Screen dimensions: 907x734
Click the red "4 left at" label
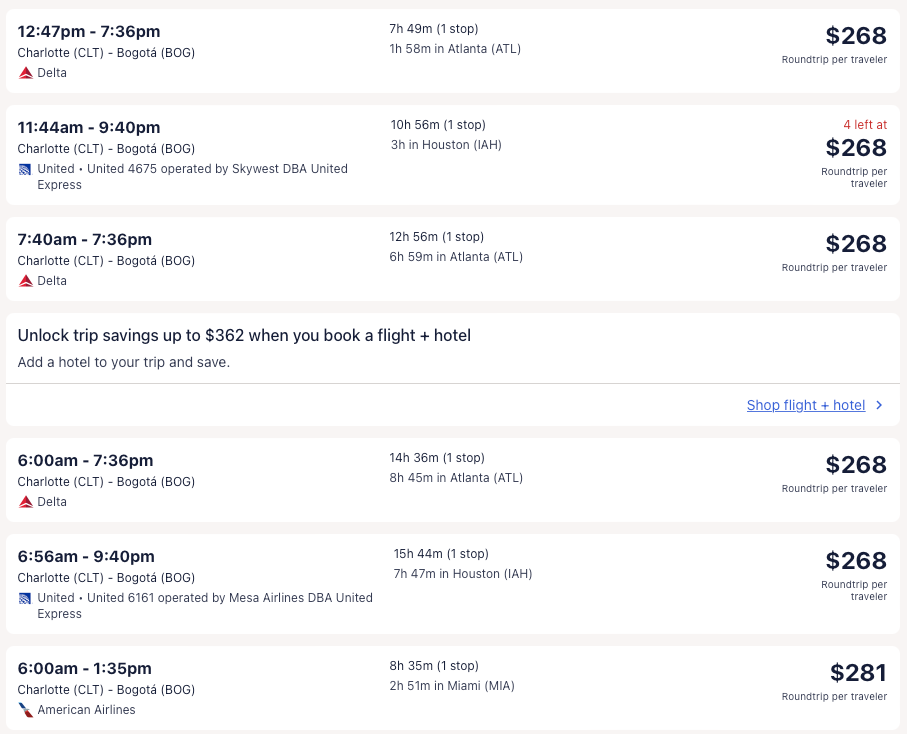864,125
